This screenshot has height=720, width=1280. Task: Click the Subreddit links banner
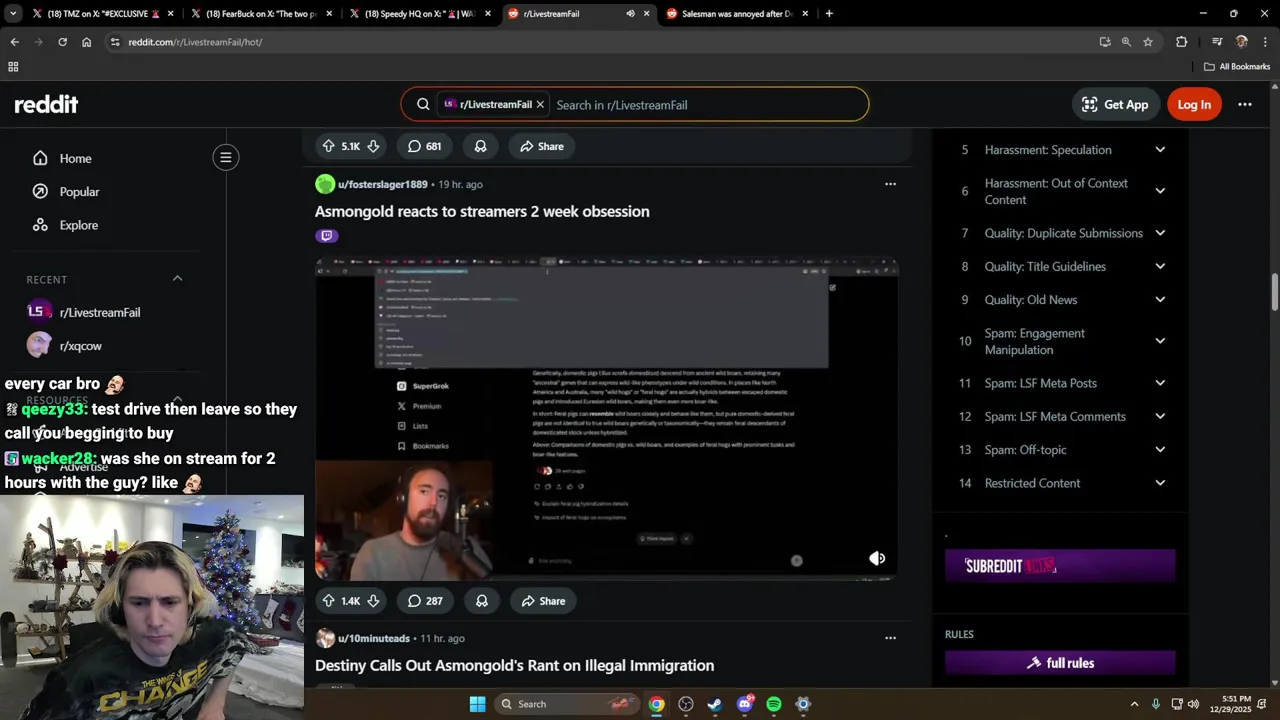point(1060,566)
